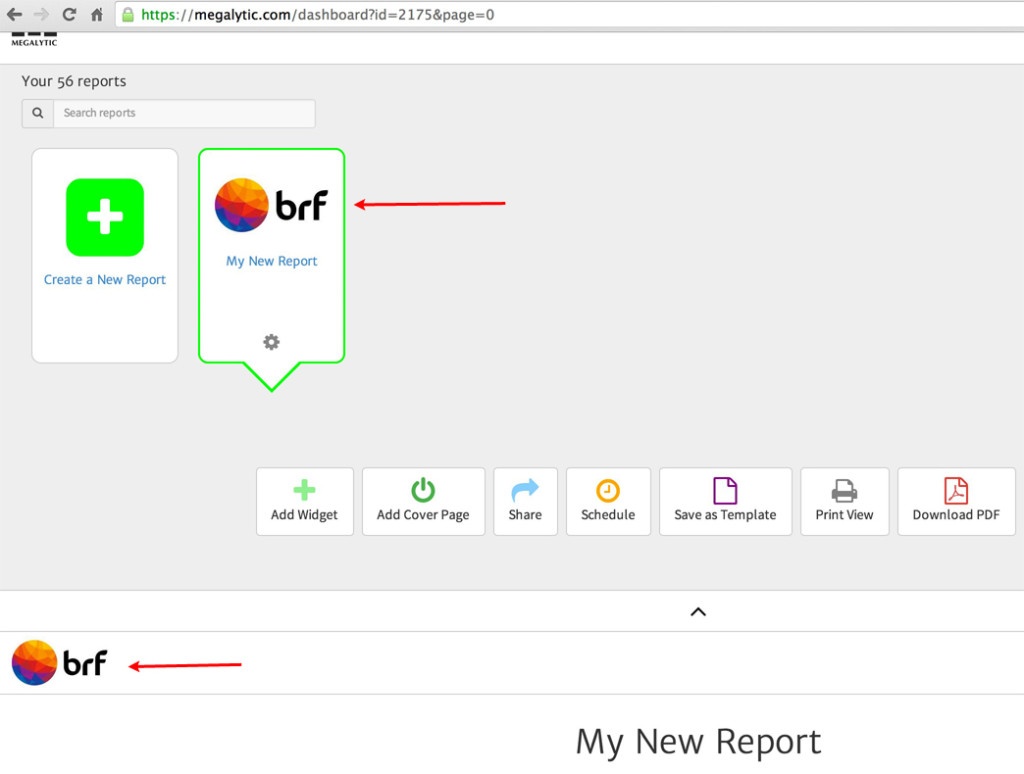This screenshot has height=774, width=1024.
Task: Open the My New Report link
Action: [x=271, y=261]
